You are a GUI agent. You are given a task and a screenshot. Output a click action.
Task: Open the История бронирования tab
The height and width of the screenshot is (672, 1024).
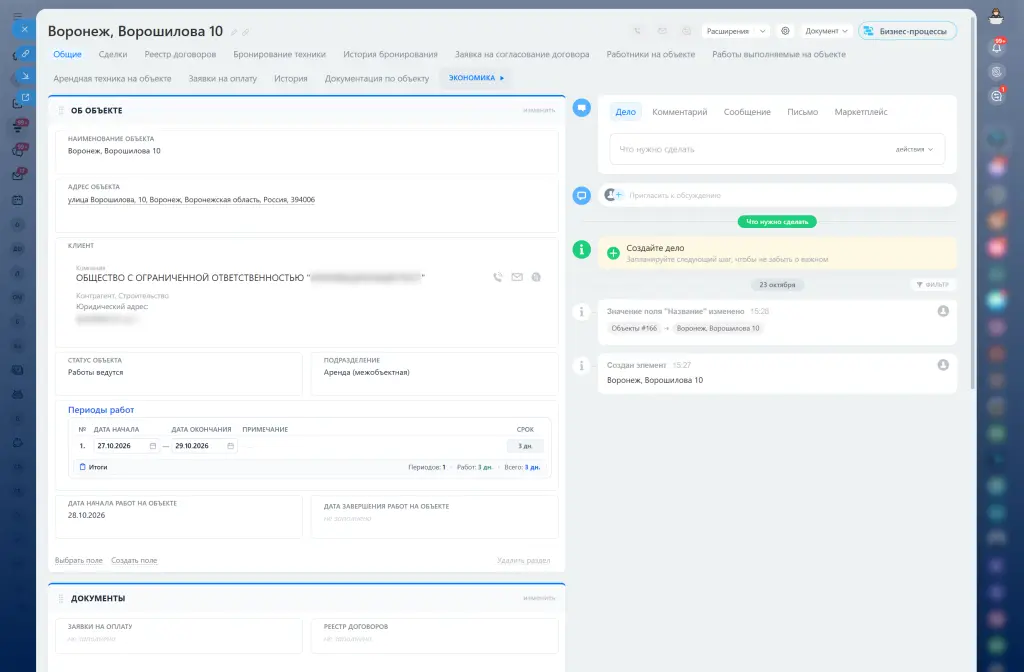tap(391, 54)
